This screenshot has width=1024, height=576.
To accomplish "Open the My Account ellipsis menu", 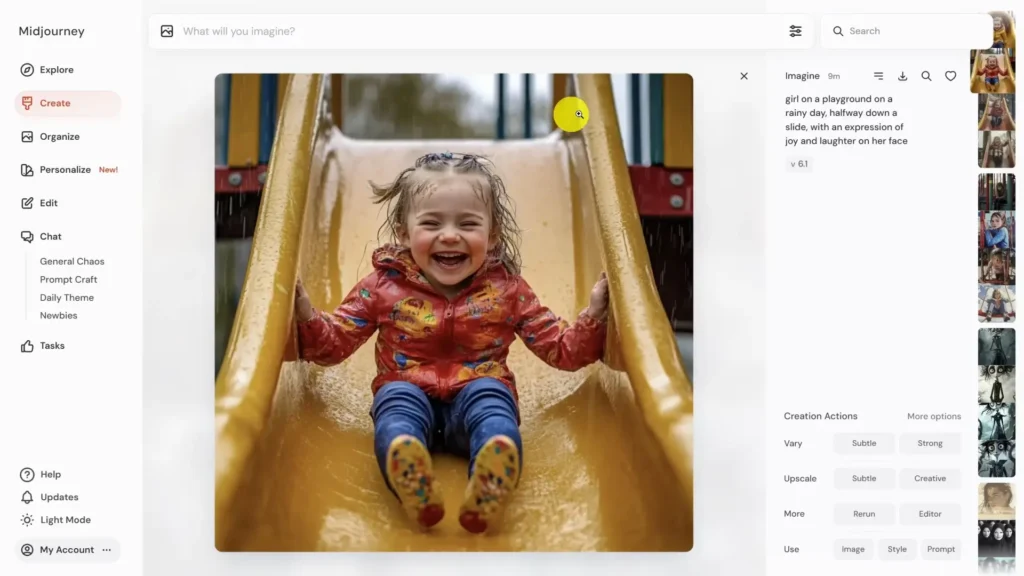I will [x=107, y=550].
